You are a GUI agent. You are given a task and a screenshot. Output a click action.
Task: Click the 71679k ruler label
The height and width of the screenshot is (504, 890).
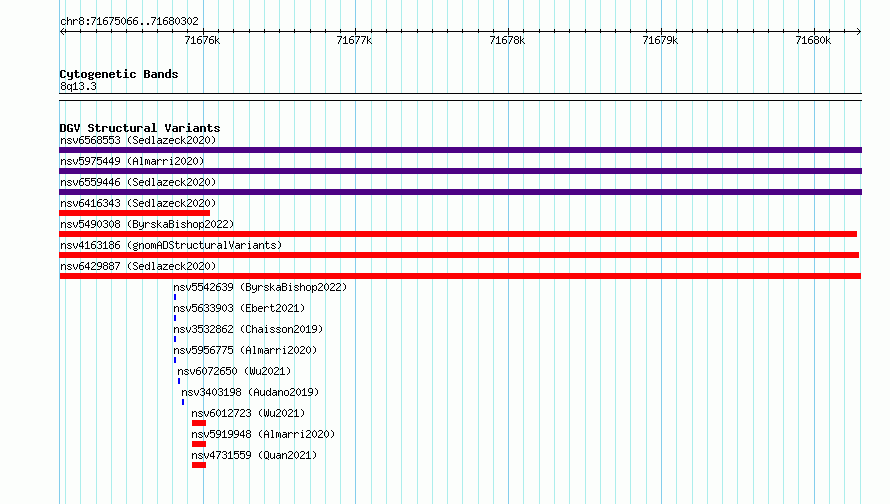coord(660,40)
